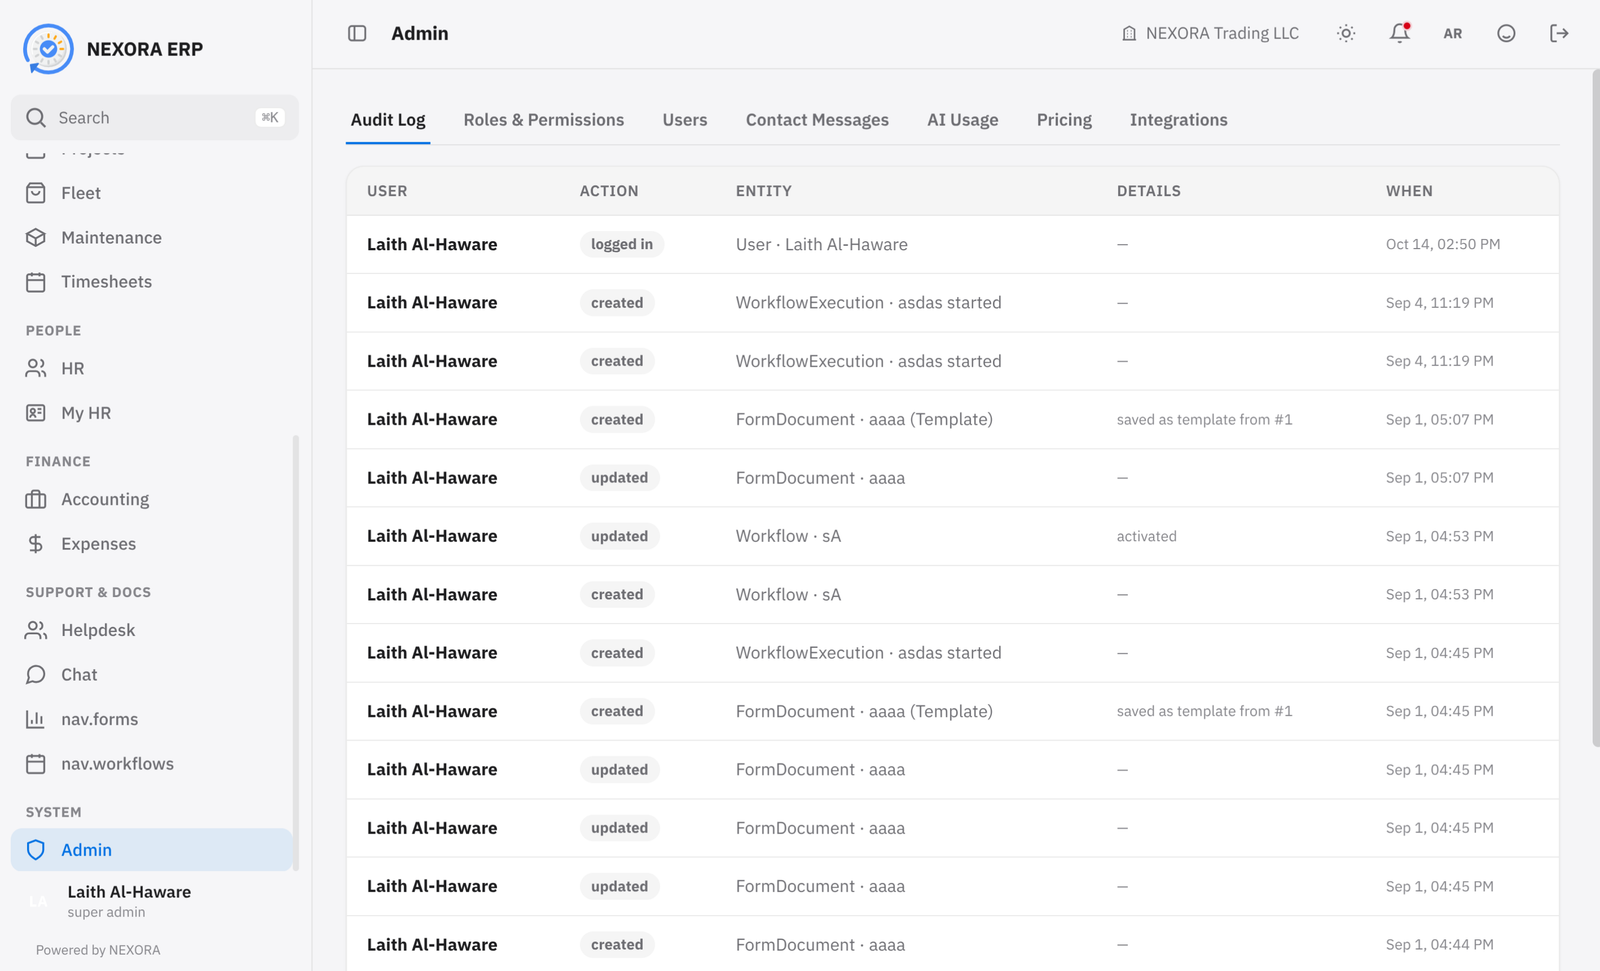Image resolution: width=1600 pixels, height=971 pixels.
Task: Click the NEXORA ERP logo
Action: 48,49
